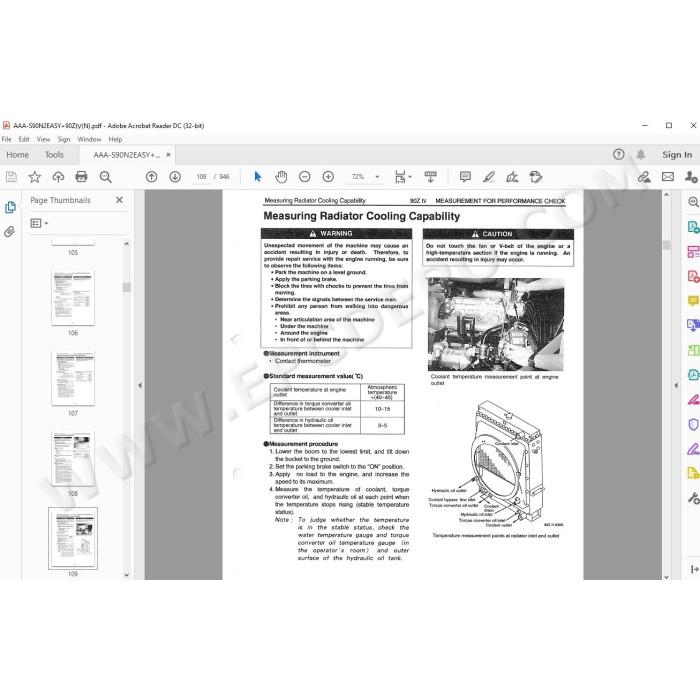Click the radiator diagram illustration
Screen dimensions: 700x700
pyautogui.click(x=497, y=464)
